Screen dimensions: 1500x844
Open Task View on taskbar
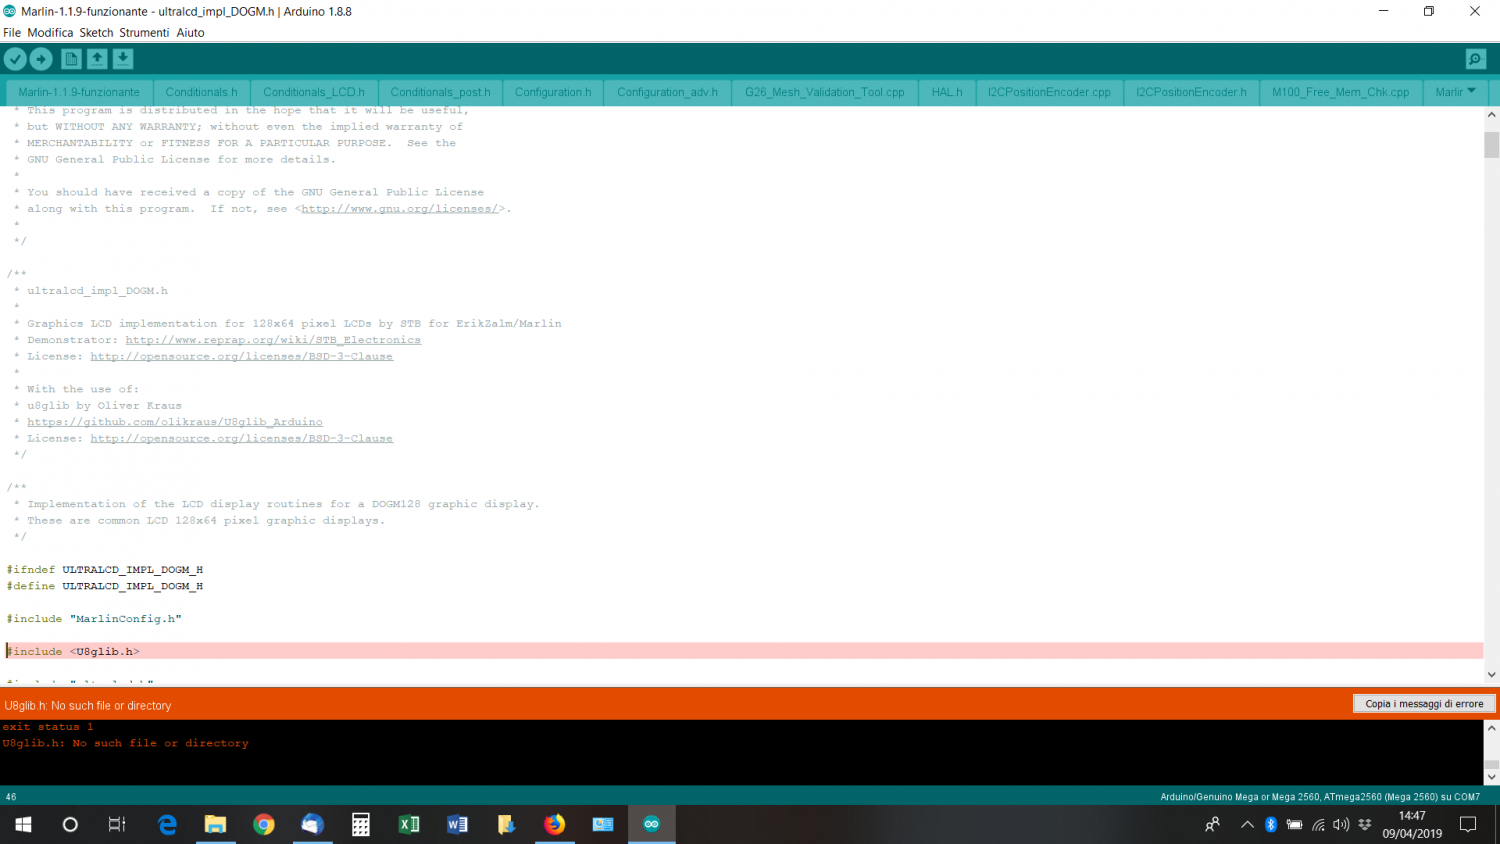(117, 824)
